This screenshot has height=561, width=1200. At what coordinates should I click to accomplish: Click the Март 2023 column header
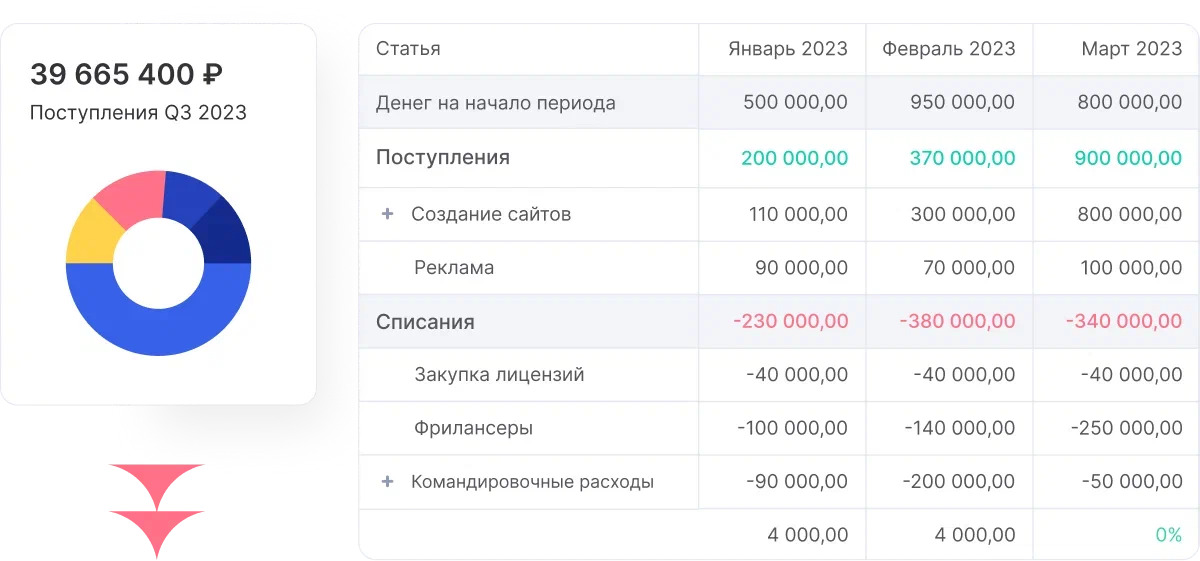(x=1131, y=49)
